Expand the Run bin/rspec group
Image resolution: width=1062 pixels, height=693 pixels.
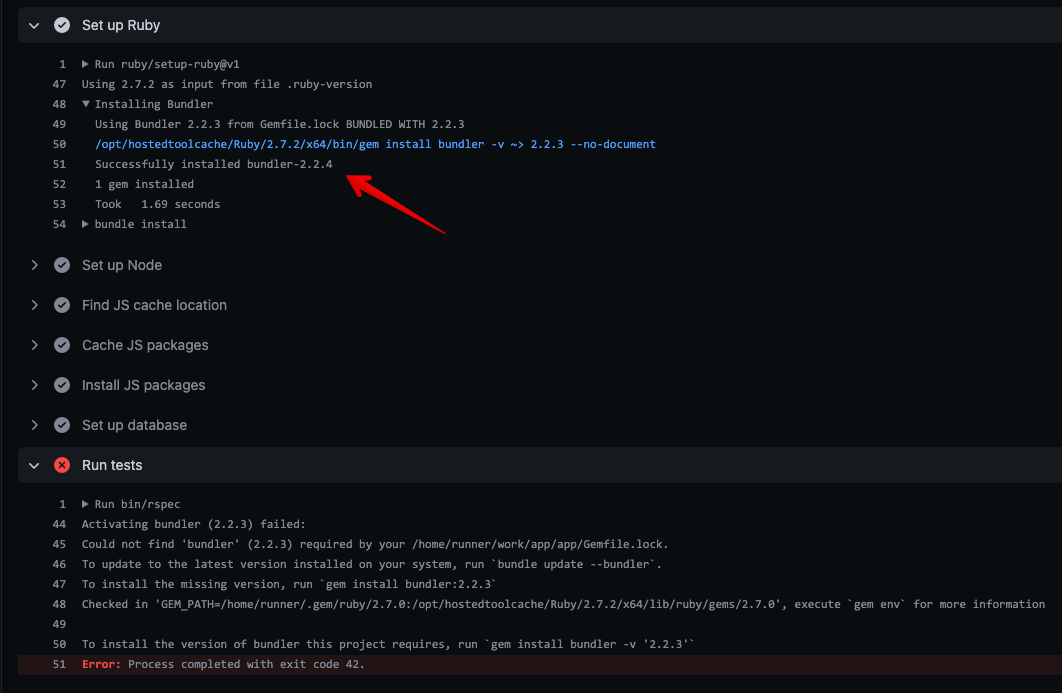[x=85, y=504]
